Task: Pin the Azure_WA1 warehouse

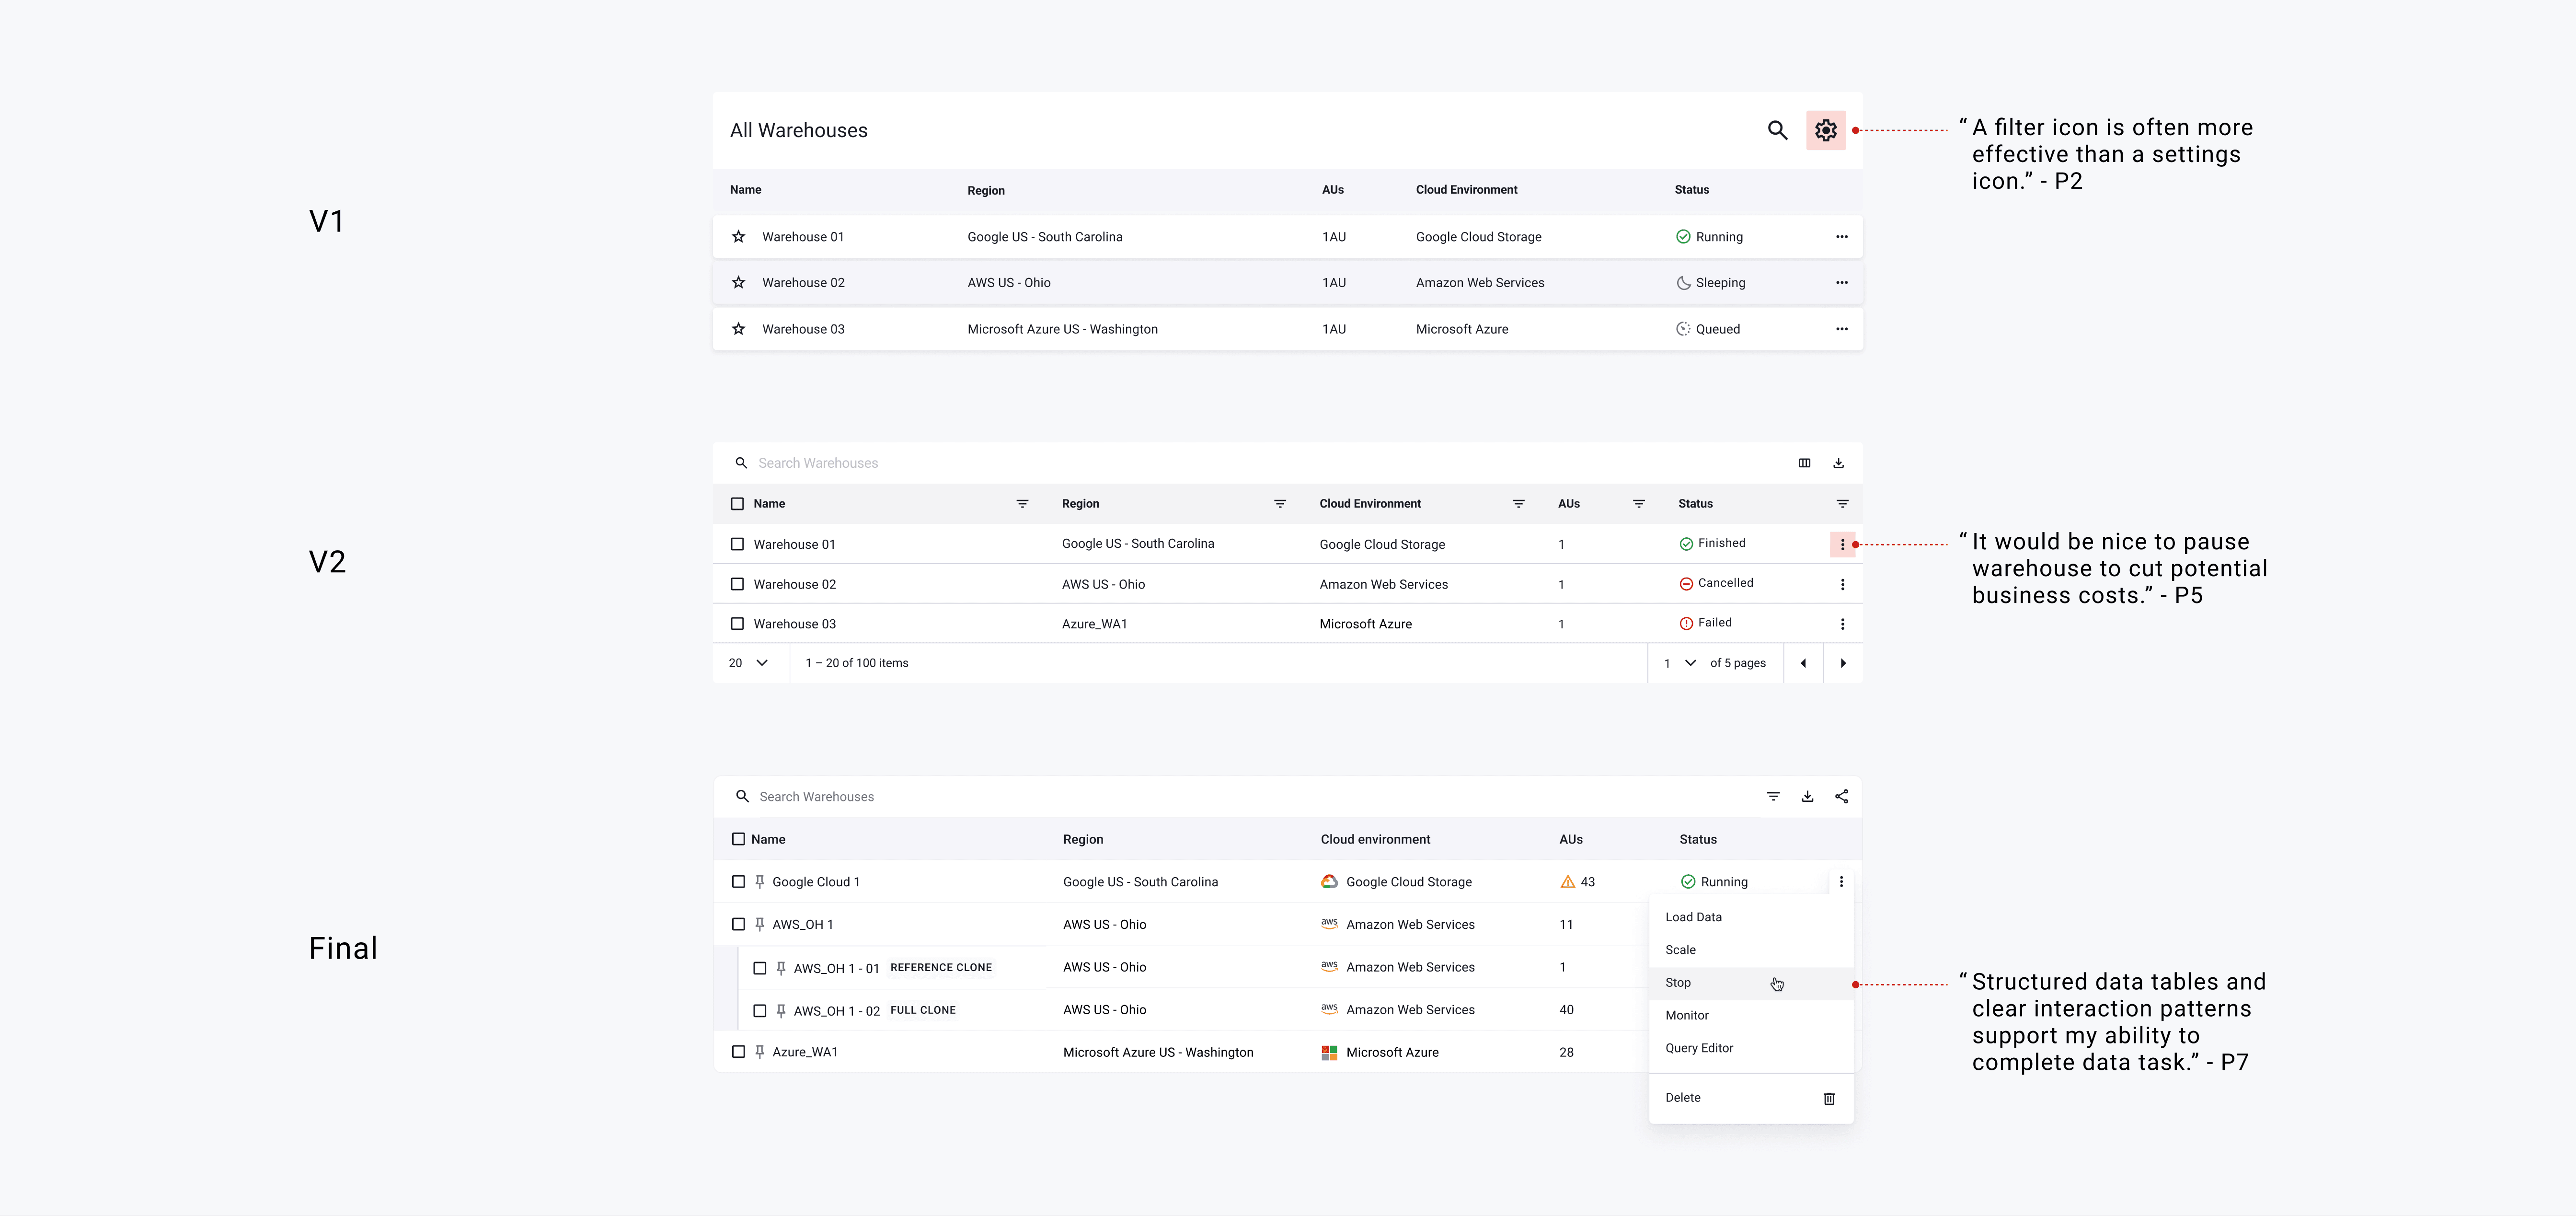Action: click(x=760, y=1052)
